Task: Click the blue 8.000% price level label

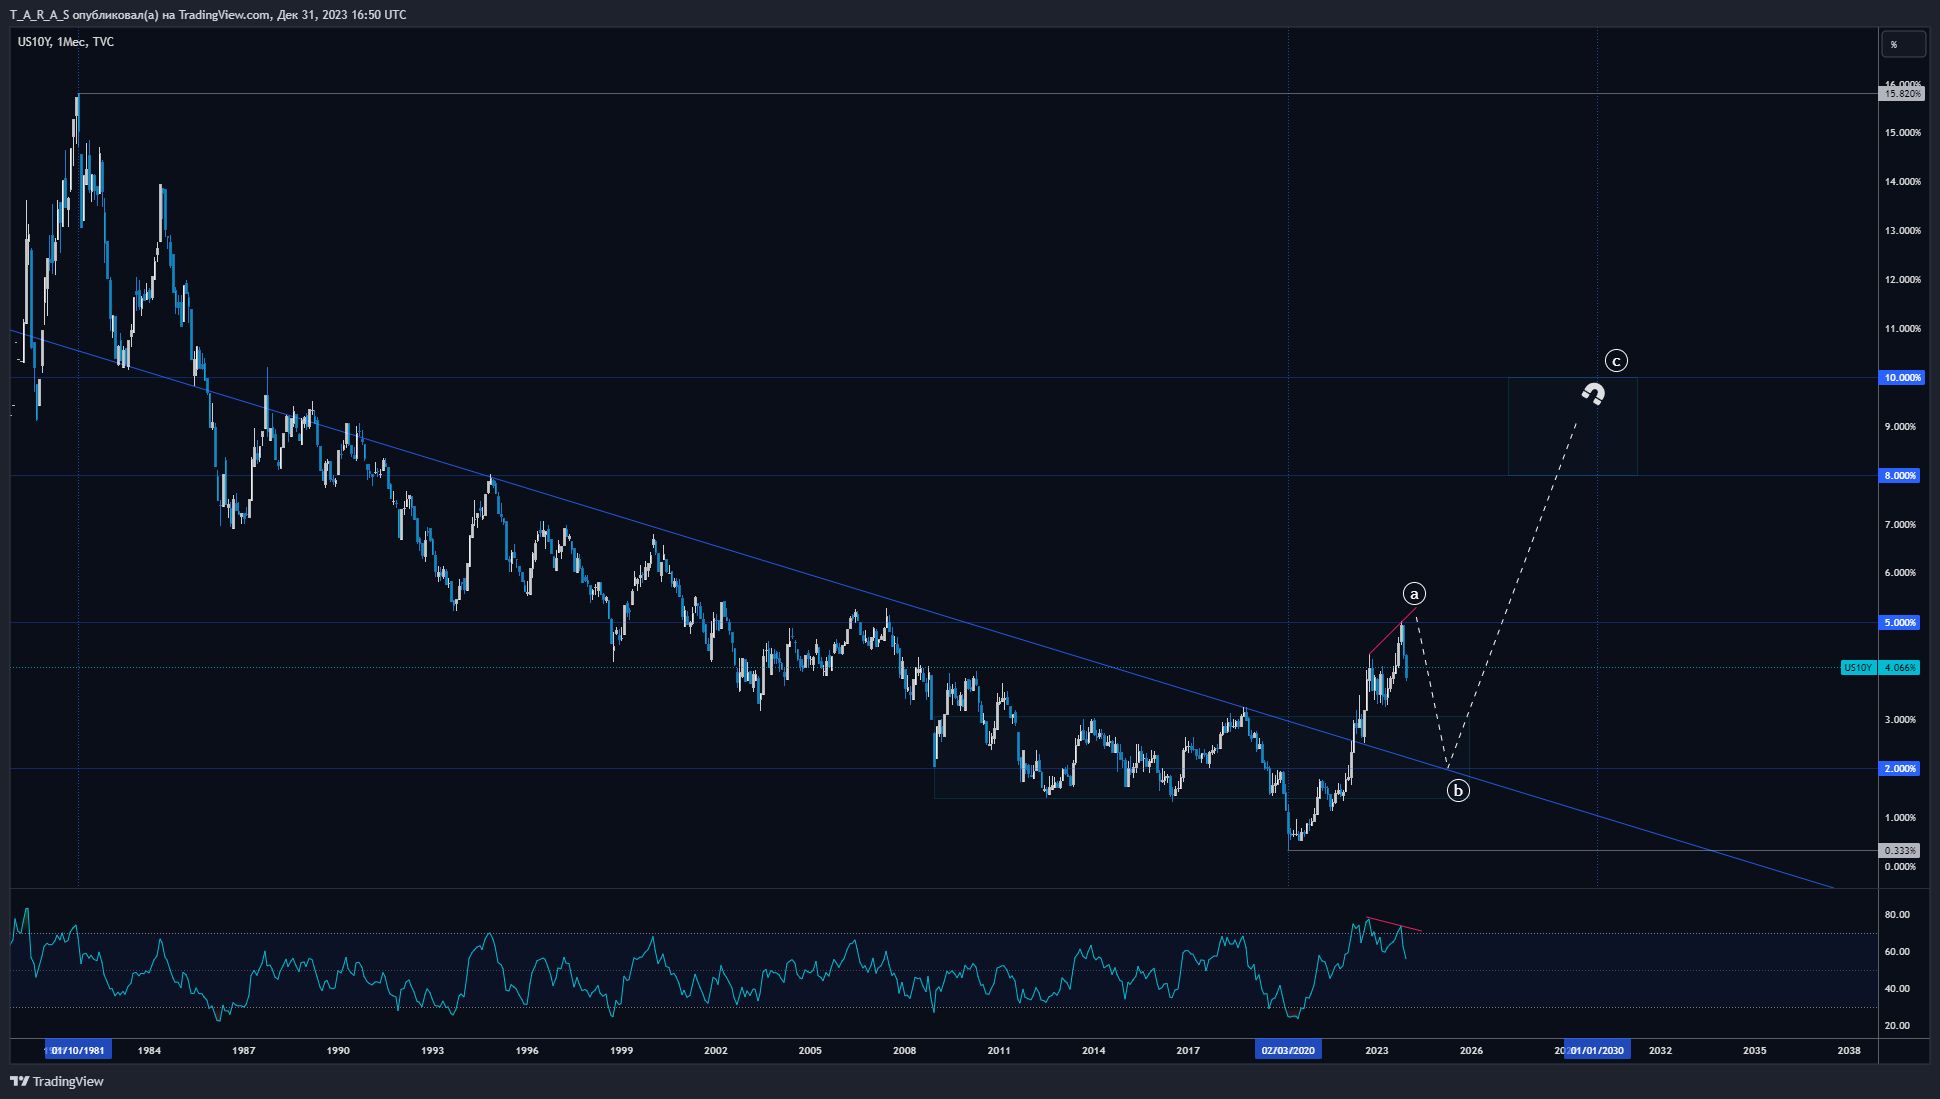Action: (x=1900, y=476)
